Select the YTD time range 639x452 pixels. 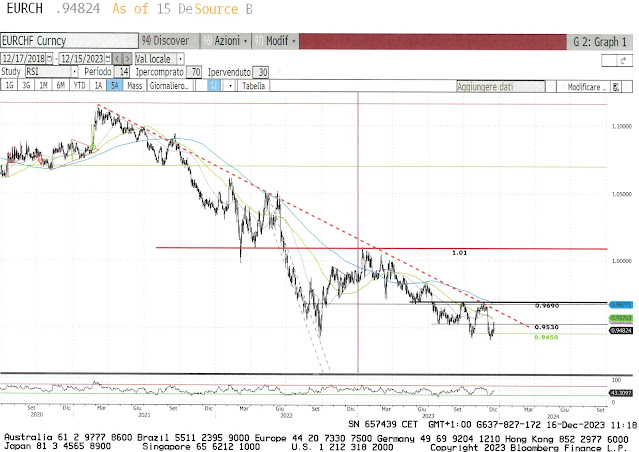[79, 86]
